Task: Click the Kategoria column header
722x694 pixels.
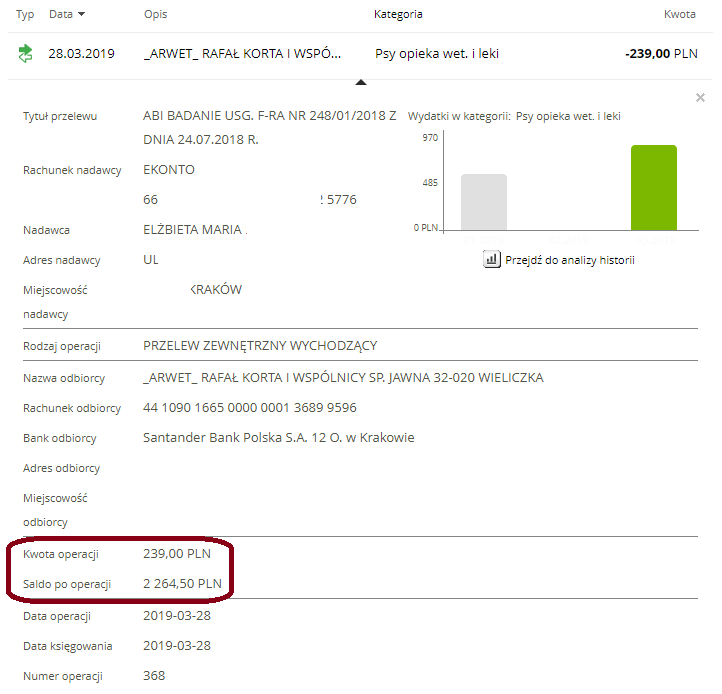Action: point(398,14)
